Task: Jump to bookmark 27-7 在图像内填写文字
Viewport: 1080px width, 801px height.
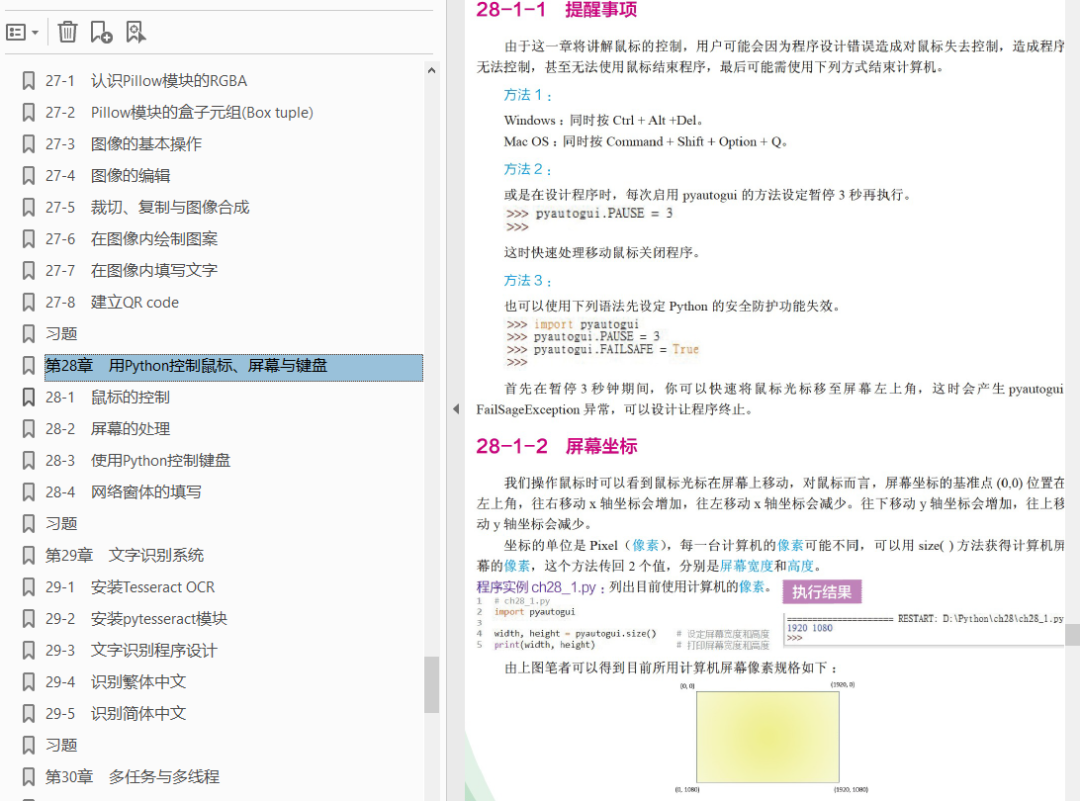Action: (x=132, y=271)
